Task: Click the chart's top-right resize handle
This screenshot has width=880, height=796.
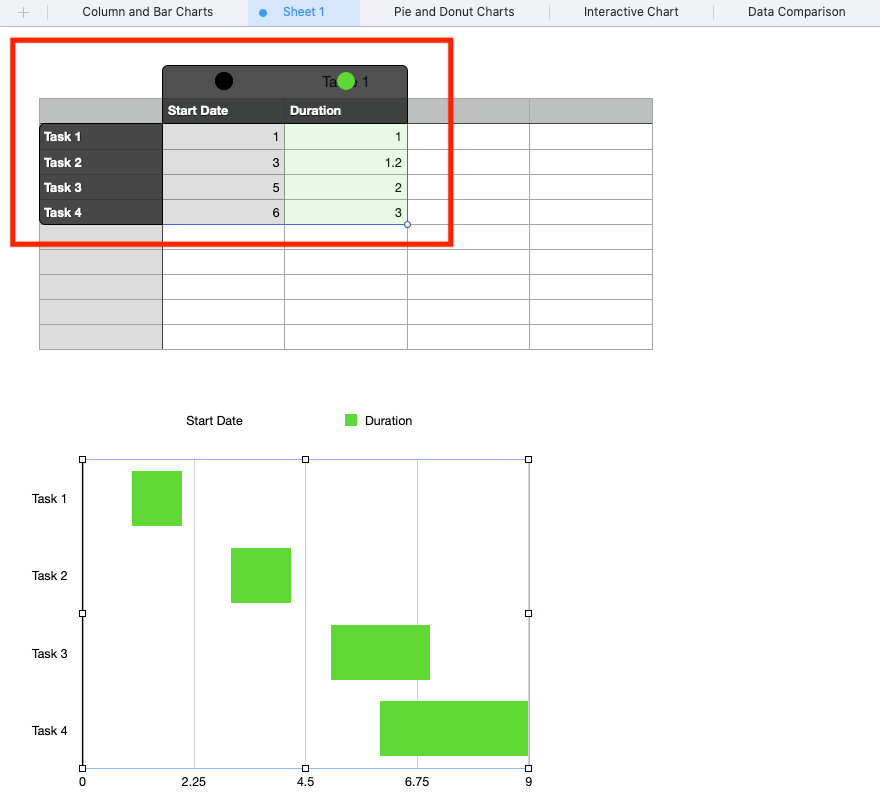Action: pos(528,460)
